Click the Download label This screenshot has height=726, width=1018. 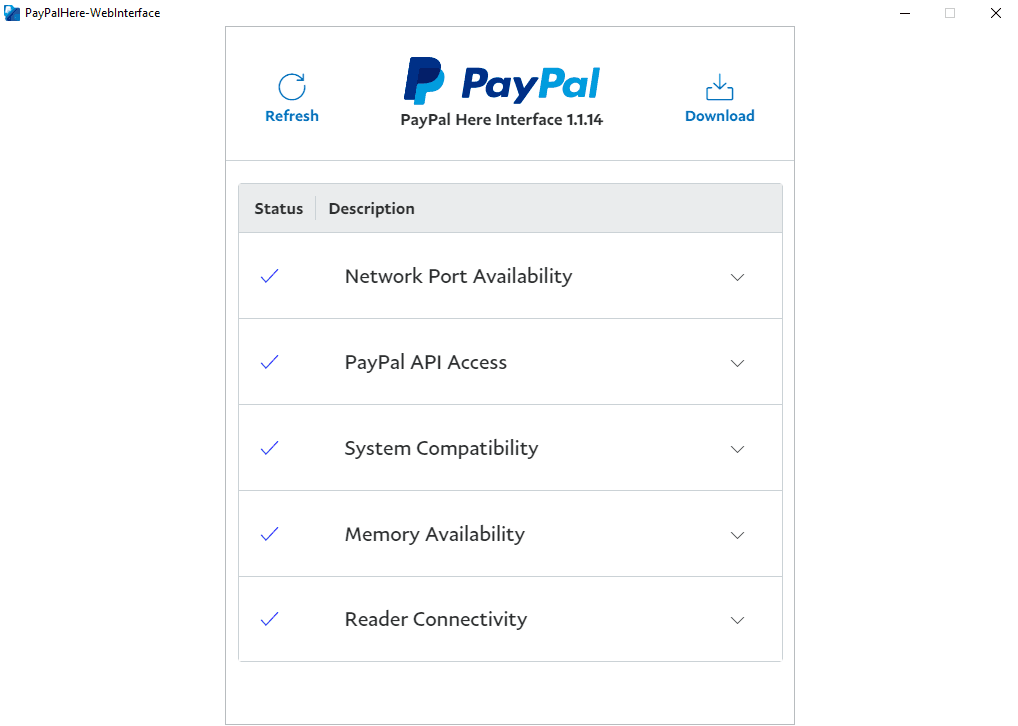pyautogui.click(x=719, y=115)
